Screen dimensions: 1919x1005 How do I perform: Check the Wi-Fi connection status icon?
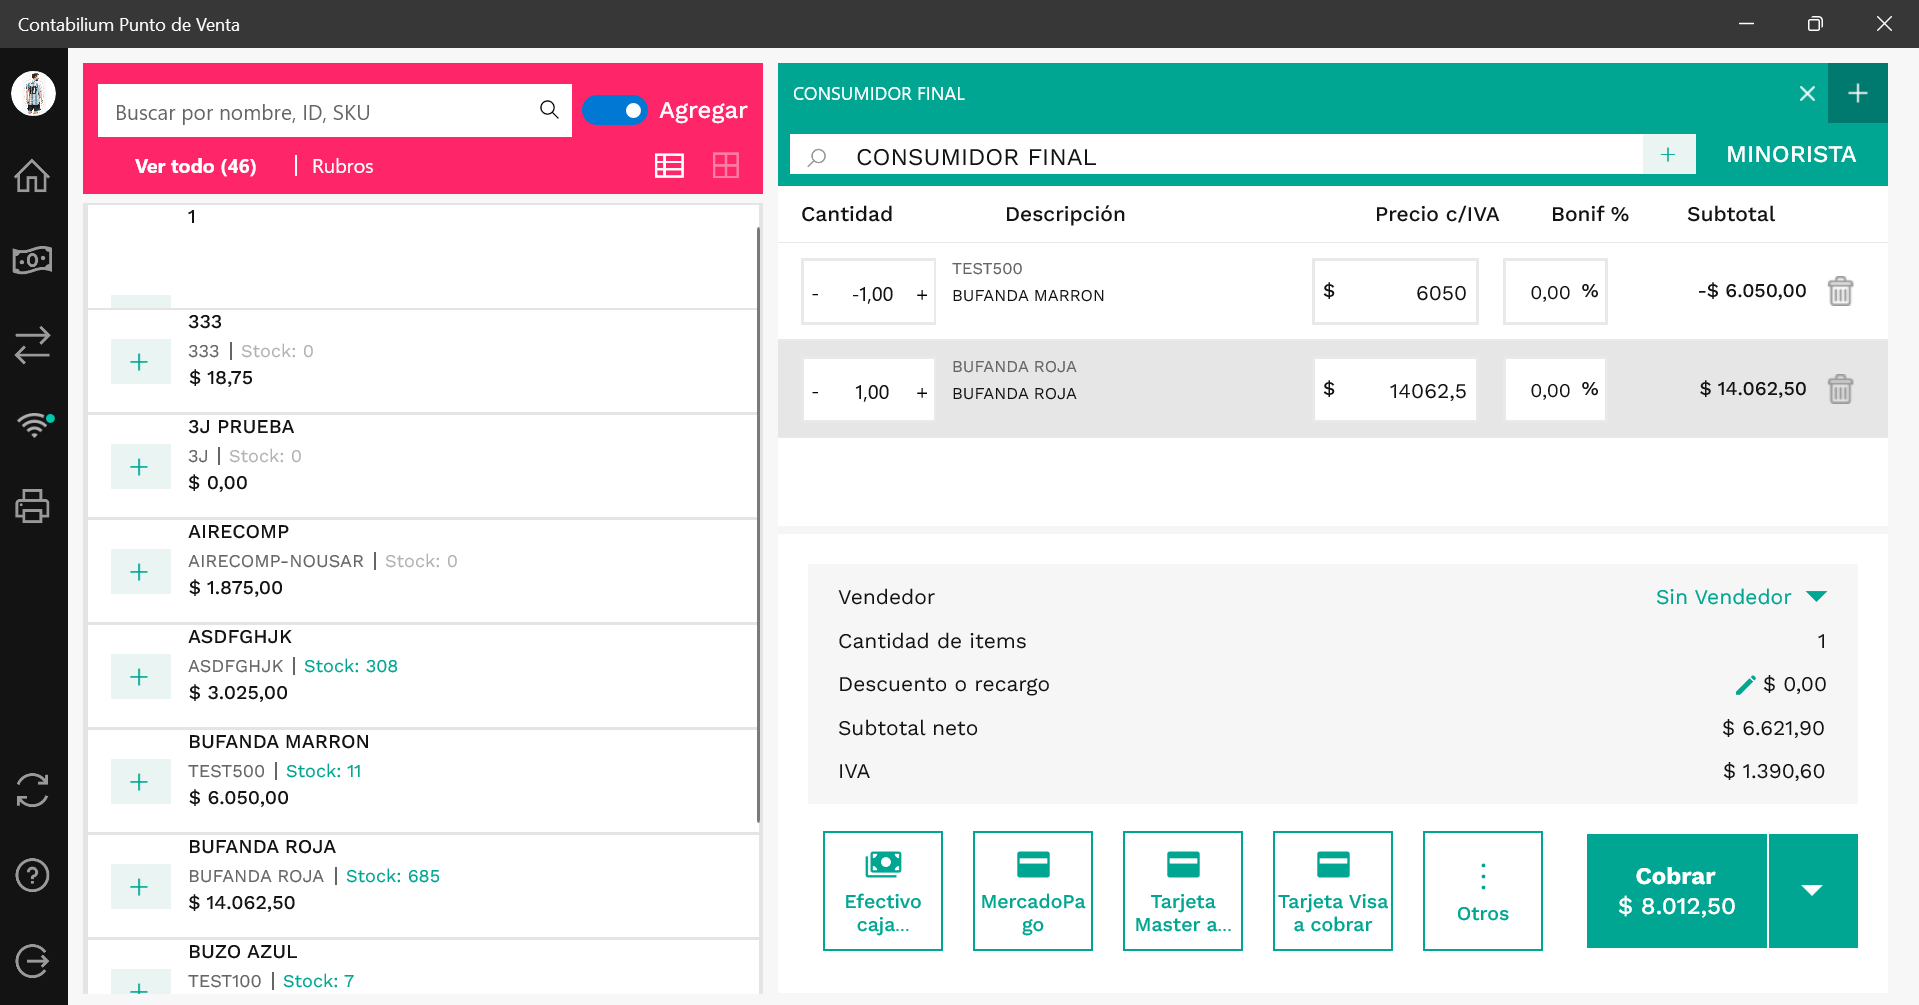click(x=34, y=424)
